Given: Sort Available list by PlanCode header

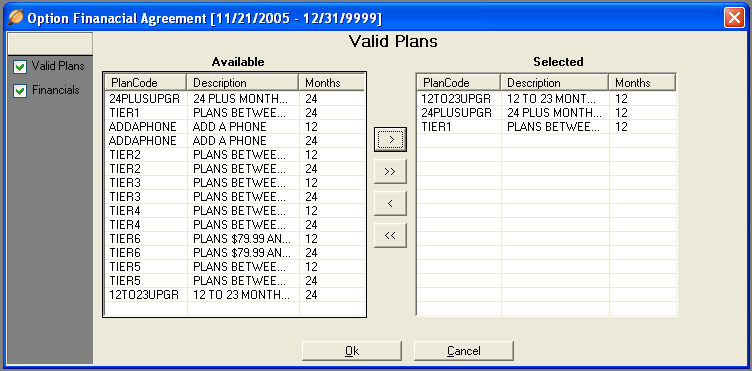Looking at the screenshot, I should point(145,82).
